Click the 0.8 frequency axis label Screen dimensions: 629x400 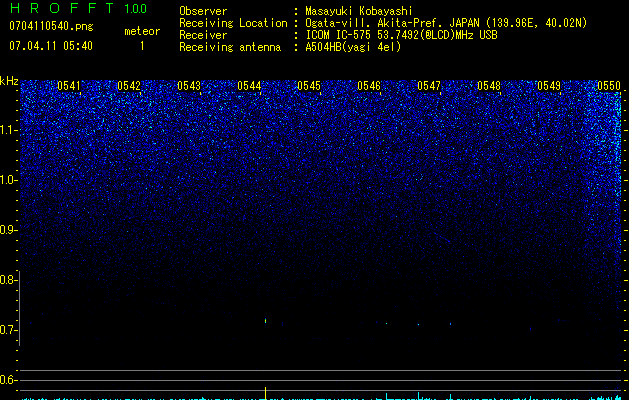pos(7,280)
